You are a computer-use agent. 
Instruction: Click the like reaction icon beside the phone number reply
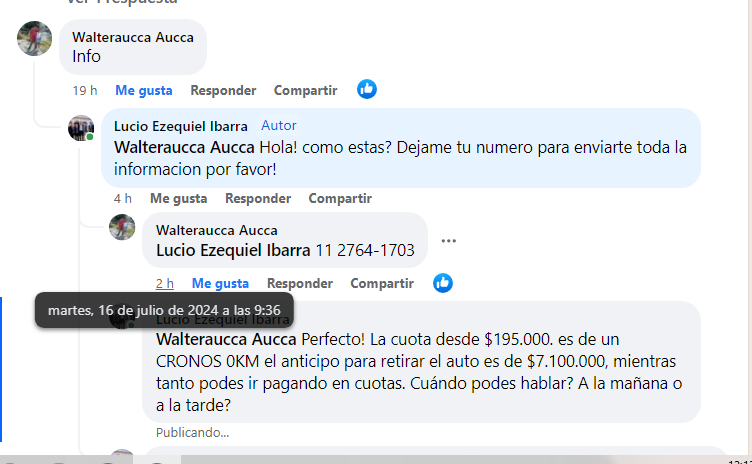[443, 283]
